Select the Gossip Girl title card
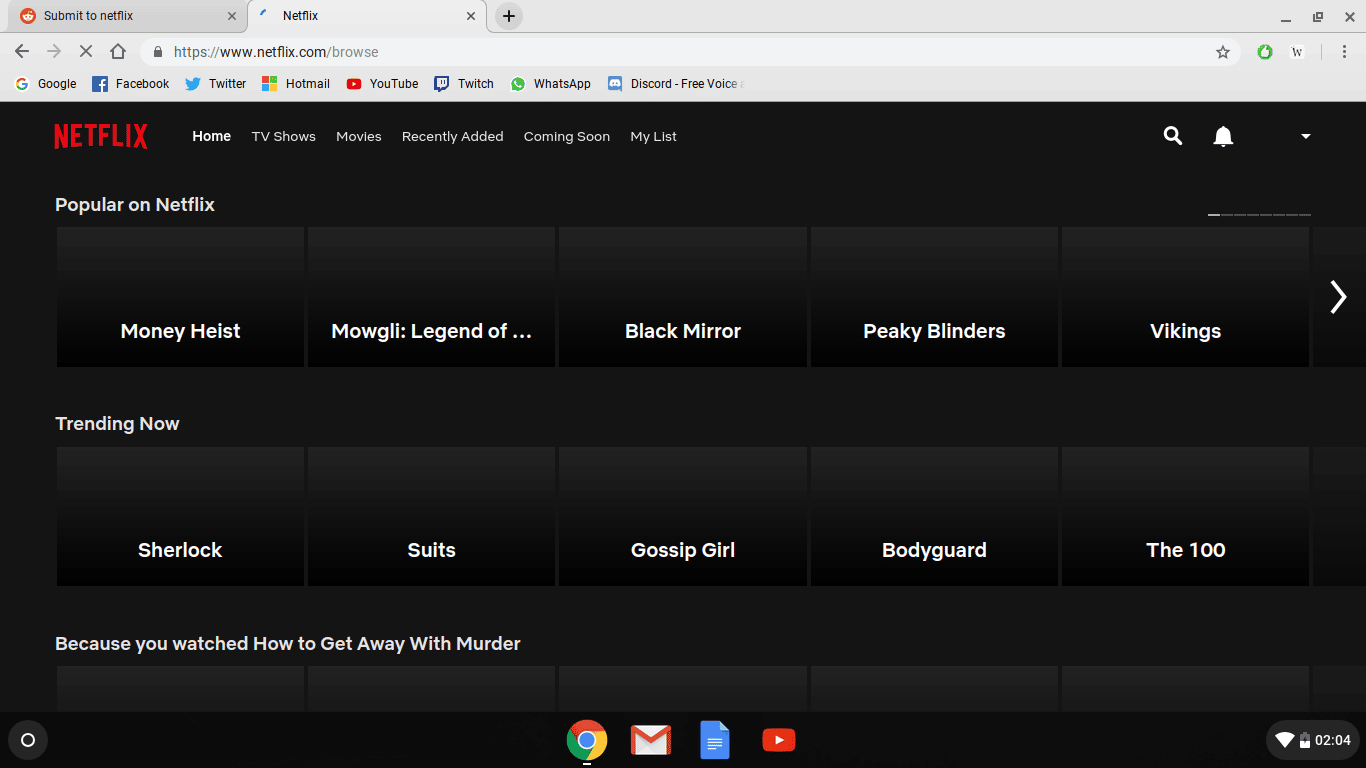Image resolution: width=1366 pixels, height=768 pixels. pyautogui.click(x=683, y=516)
